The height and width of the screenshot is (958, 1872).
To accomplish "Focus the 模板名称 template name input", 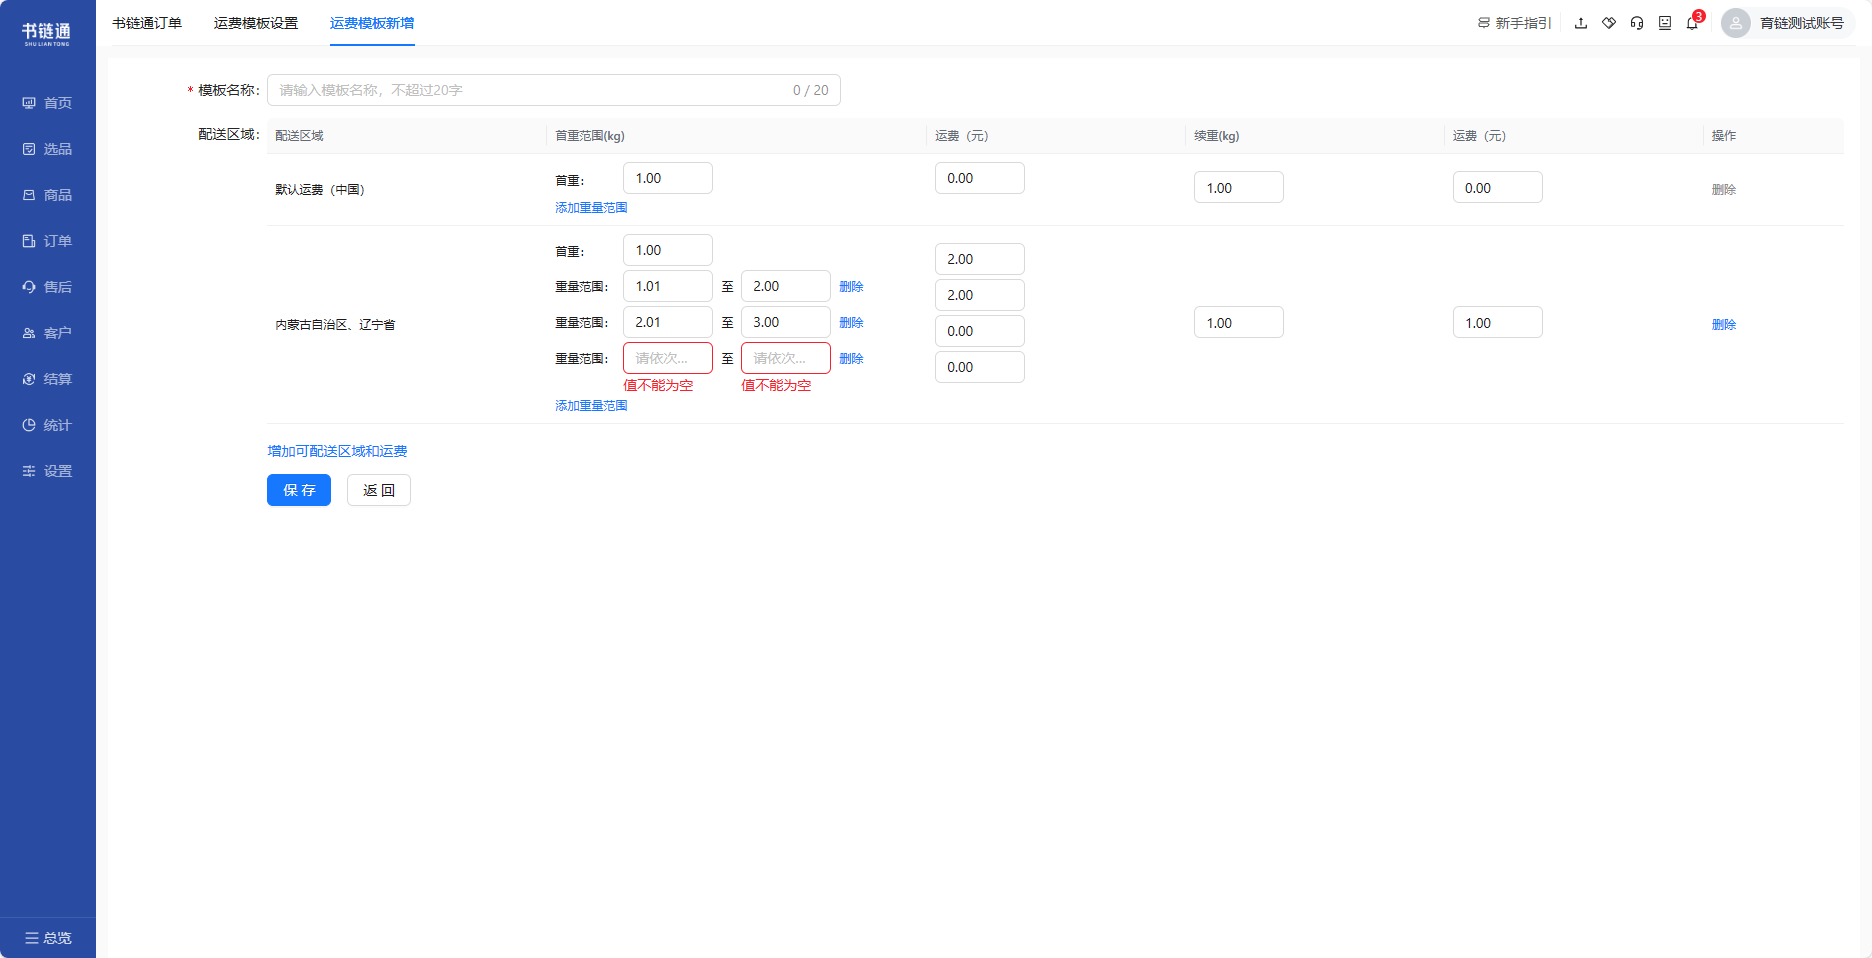I will click(x=554, y=90).
